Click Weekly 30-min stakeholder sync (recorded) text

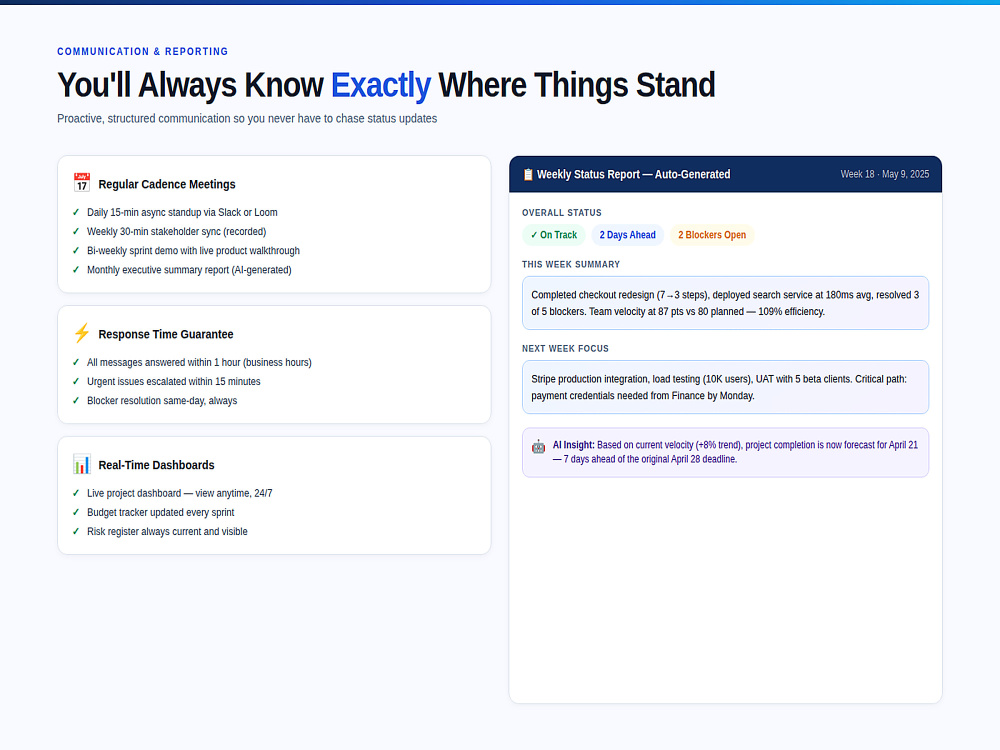pos(177,232)
